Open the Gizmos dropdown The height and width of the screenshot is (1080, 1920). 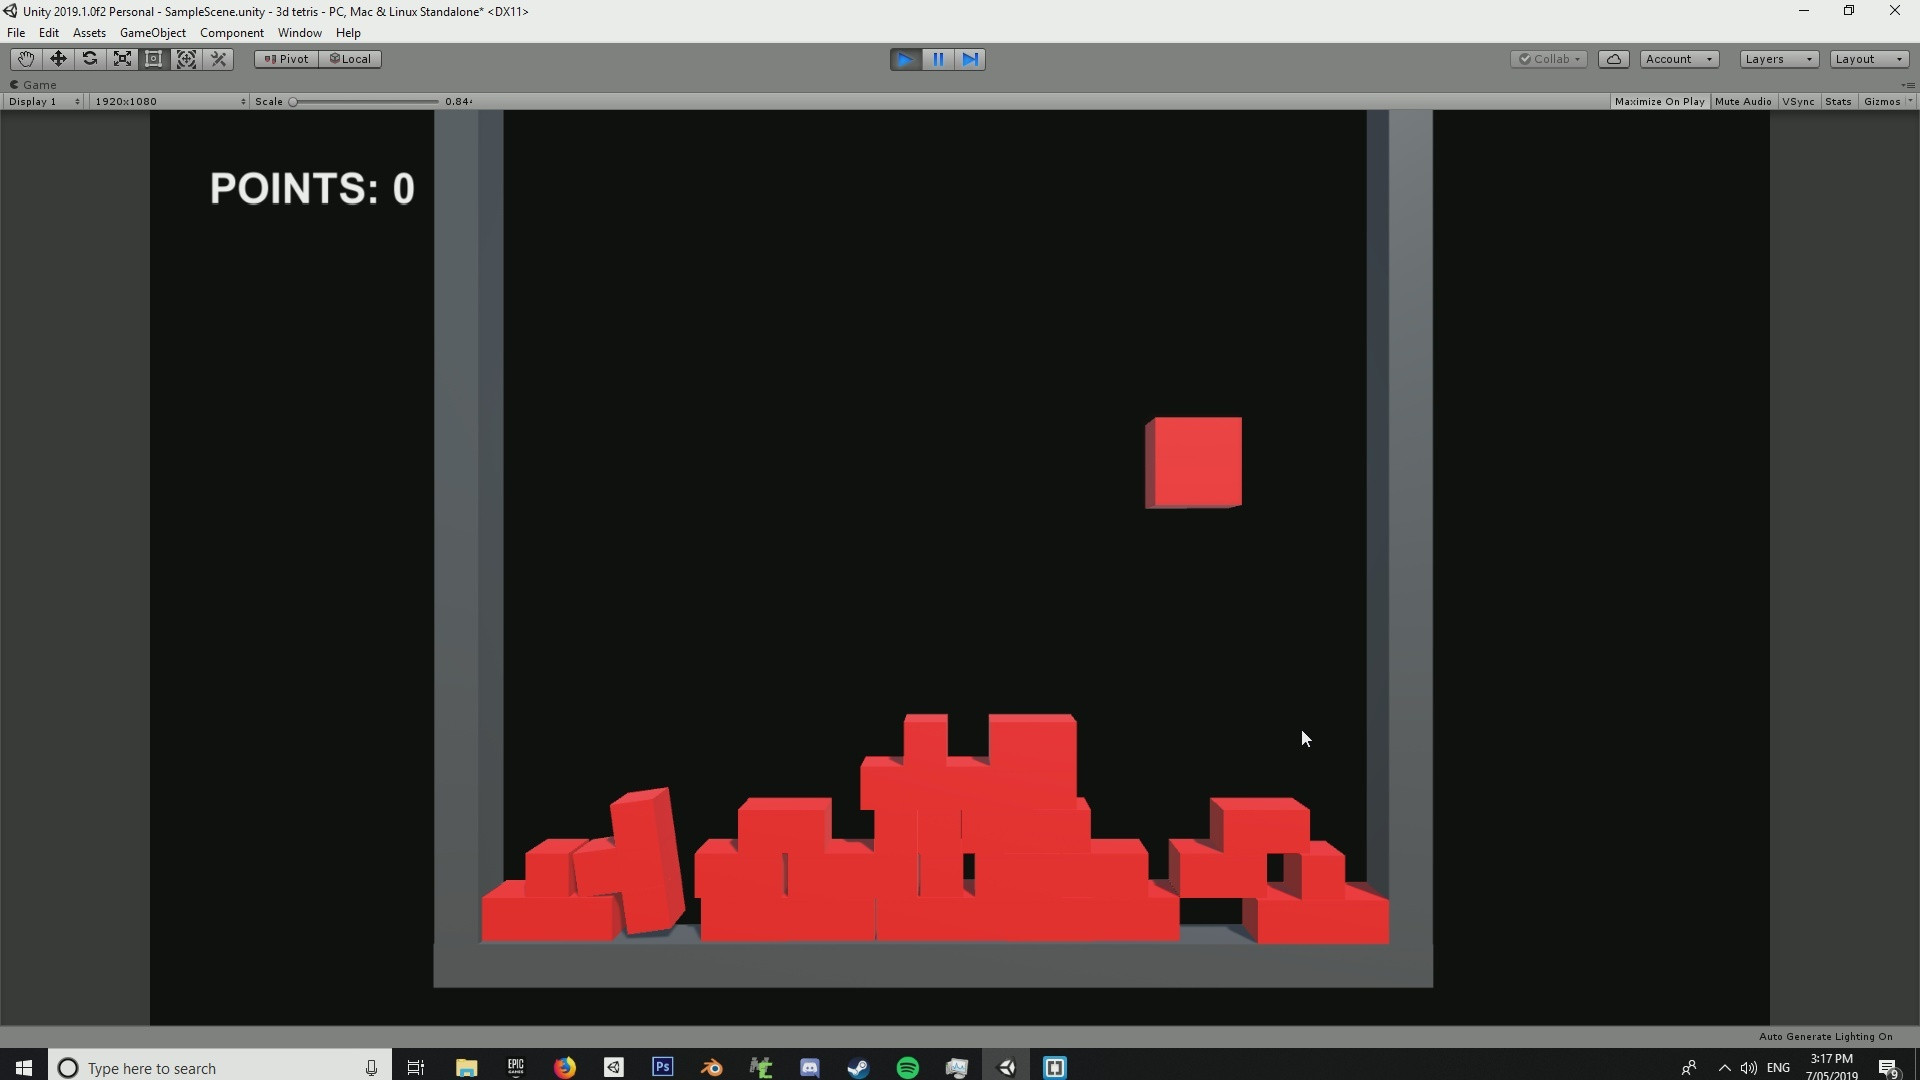(x=1887, y=101)
